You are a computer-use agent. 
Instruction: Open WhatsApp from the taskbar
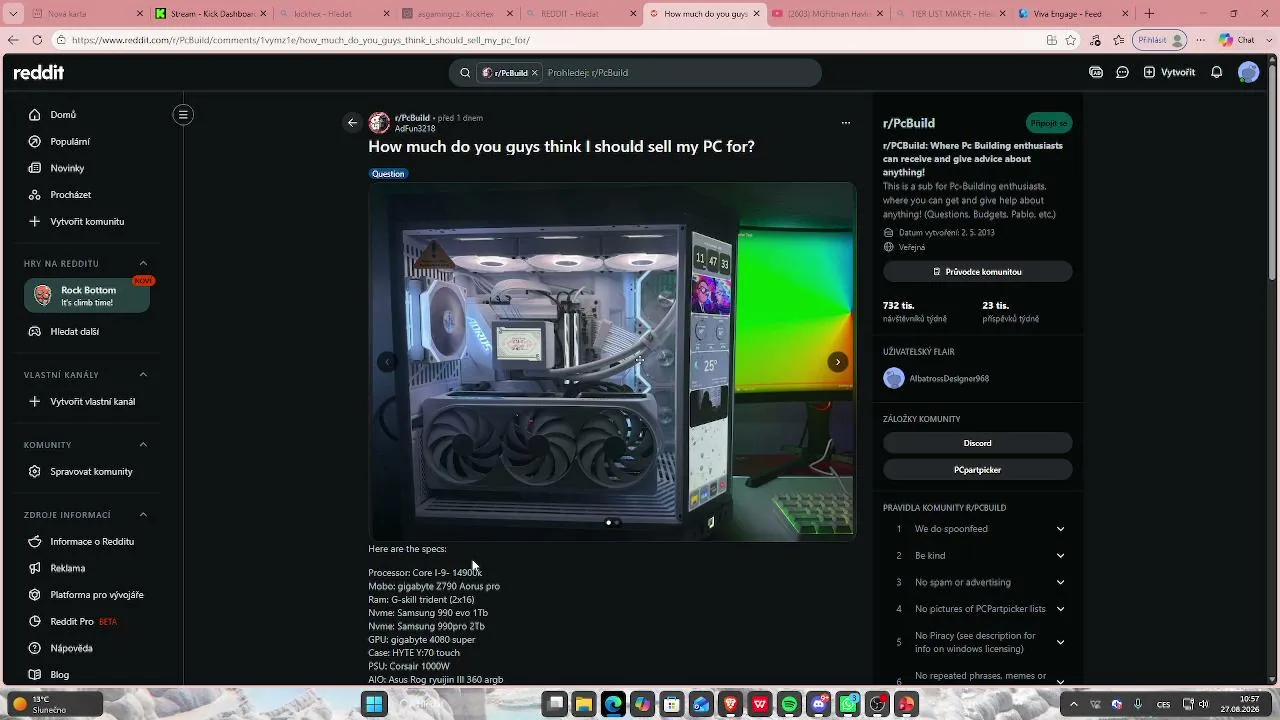click(848, 705)
